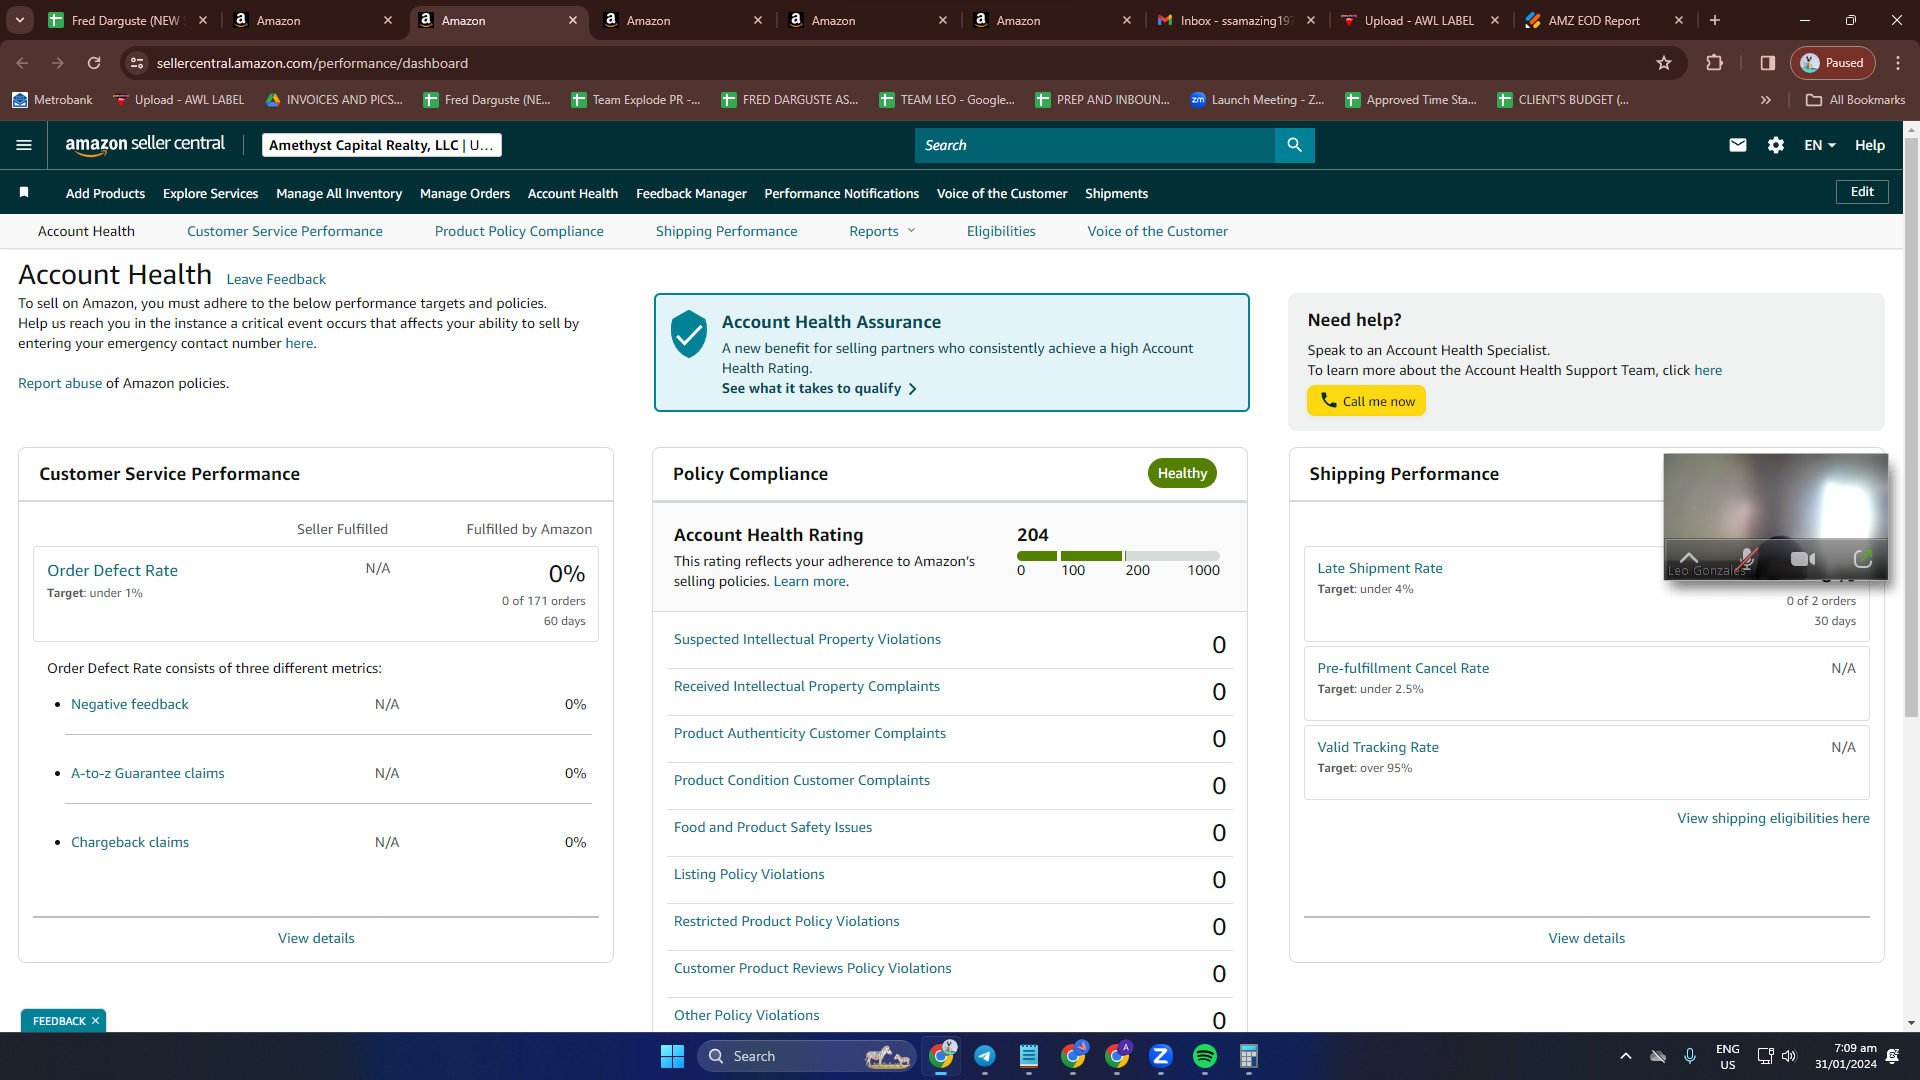
Task: Focus the Seller Central search field
Action: tap(1095, 145)
